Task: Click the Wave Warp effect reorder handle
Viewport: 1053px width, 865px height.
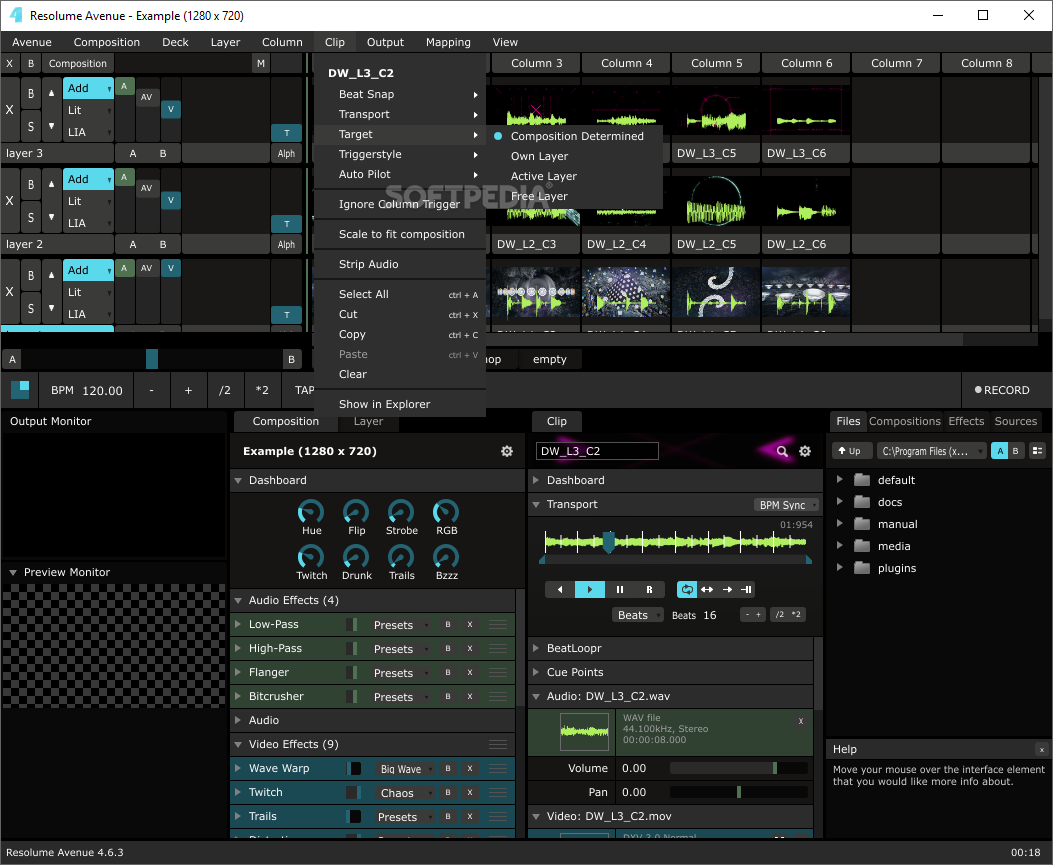Action: coord(498,768)
